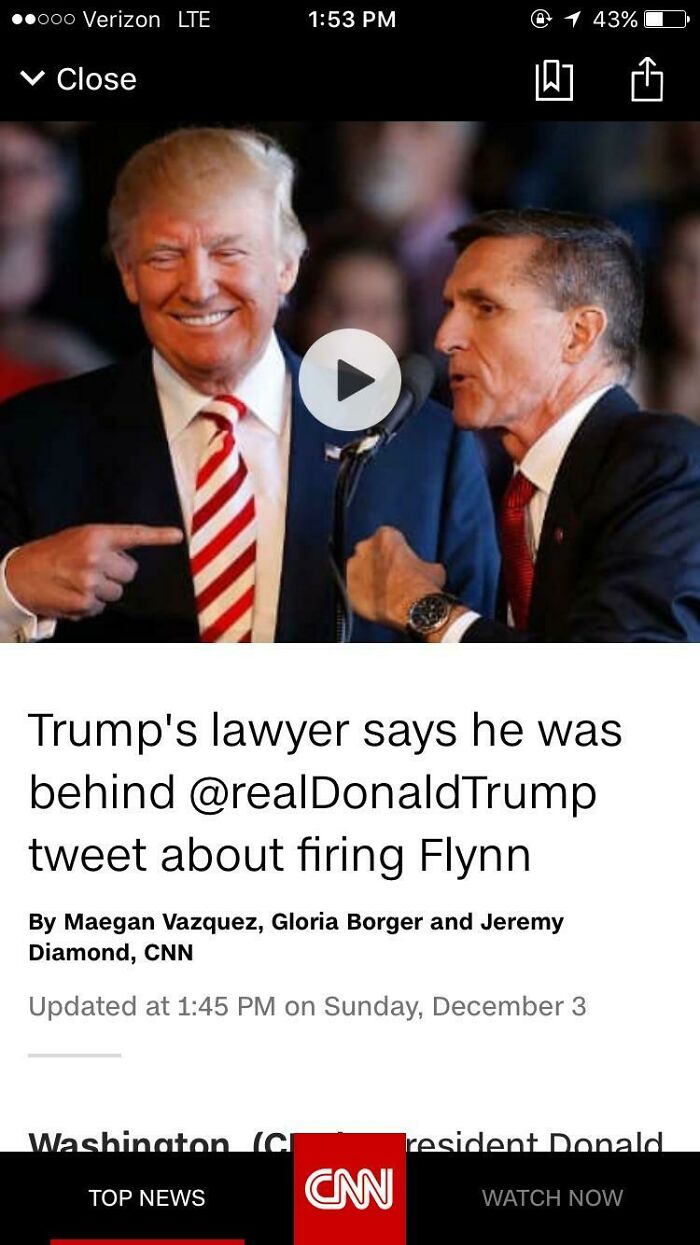This screenshot has height=1245, width=700.
Task: Tap the 43% battery percentage
Action: click(x=615, y=19)
